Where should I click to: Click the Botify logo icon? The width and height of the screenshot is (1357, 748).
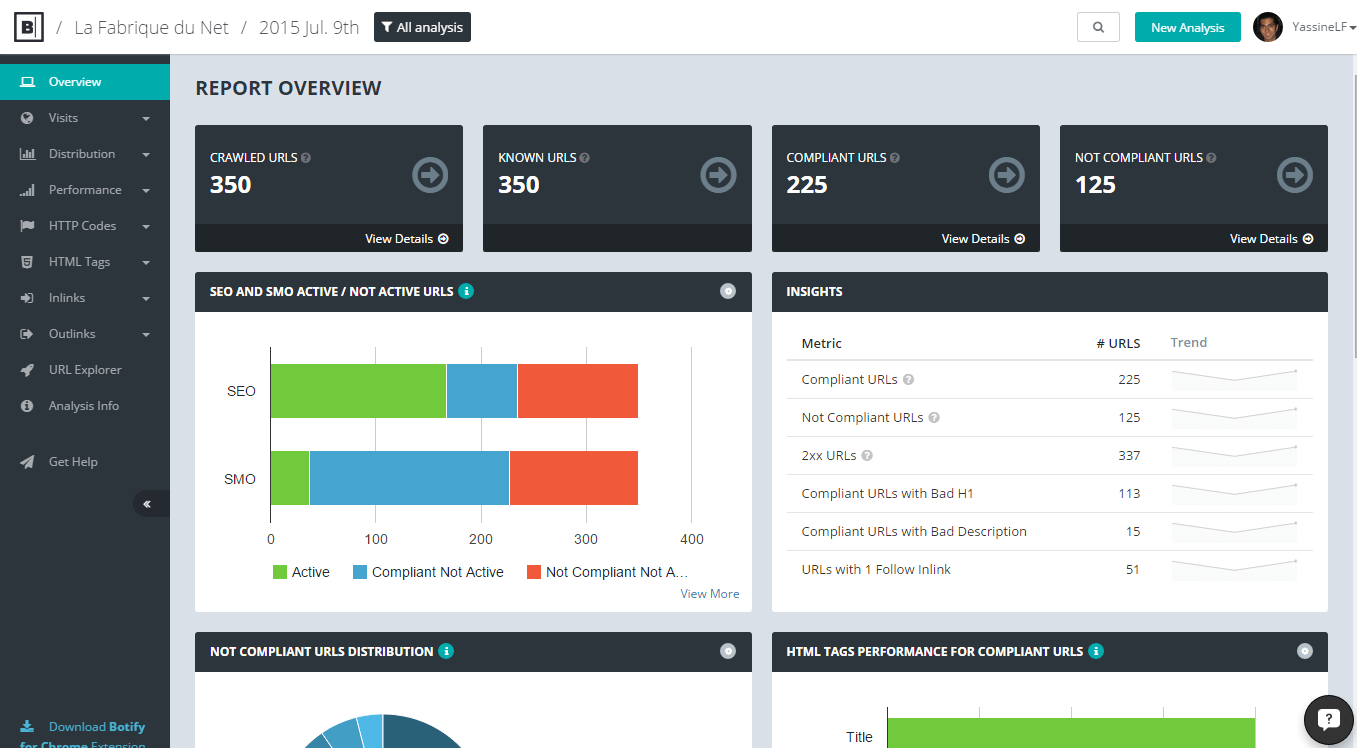28,28
